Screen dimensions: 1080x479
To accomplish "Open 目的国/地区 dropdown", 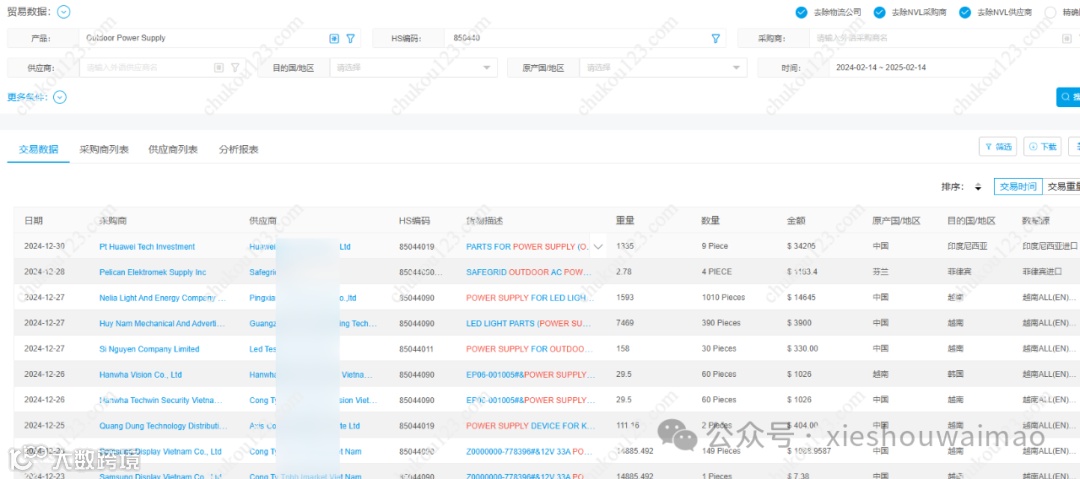I will (413, 68).
